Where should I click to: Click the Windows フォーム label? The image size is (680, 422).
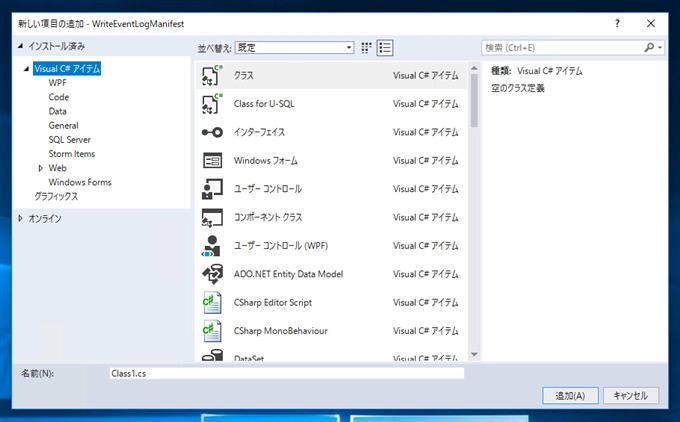coord(266,161)
